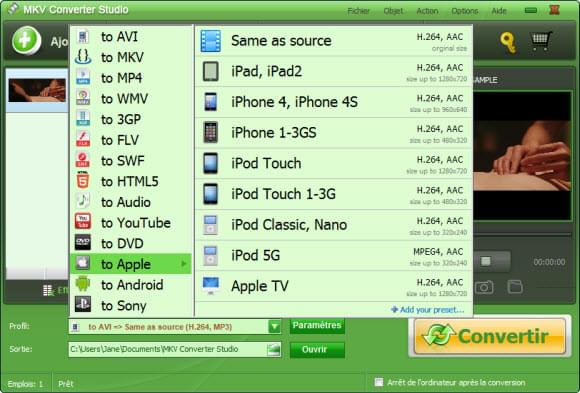
Task: Click the Emplois: 1 status entry
Action: pos(26,384)
